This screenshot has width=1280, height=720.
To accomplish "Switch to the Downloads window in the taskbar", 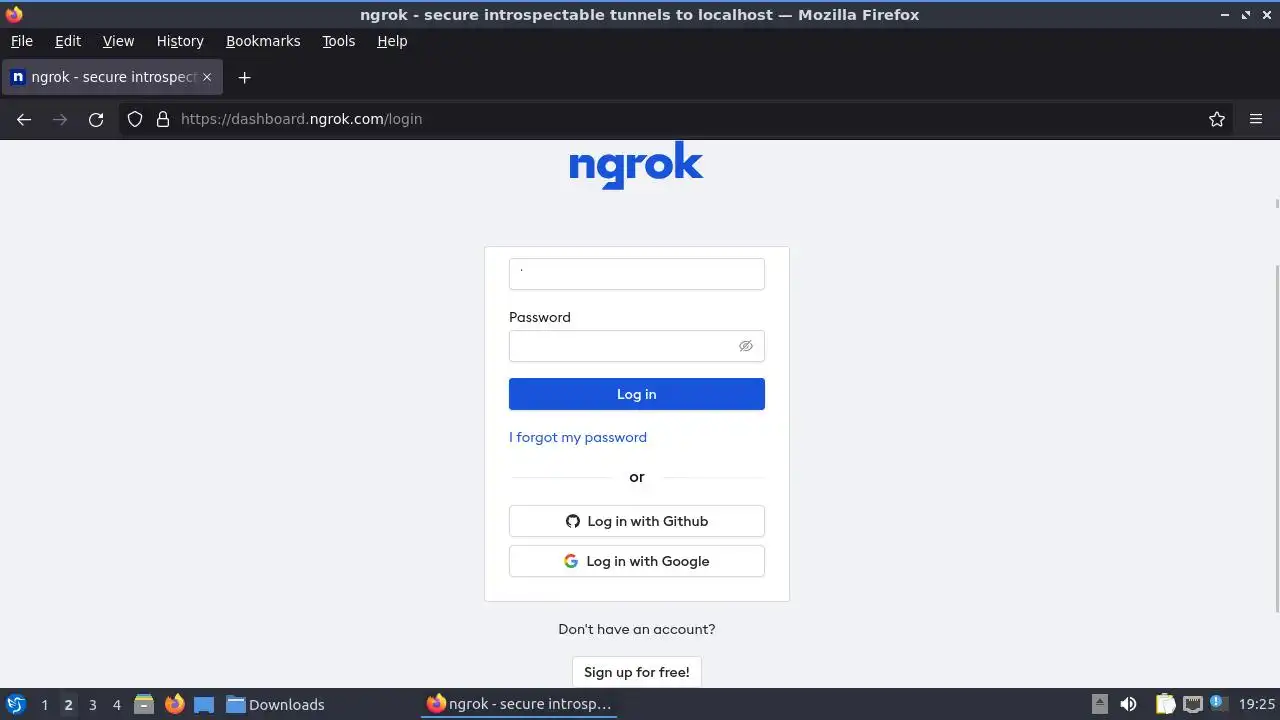I will point(276,704).
